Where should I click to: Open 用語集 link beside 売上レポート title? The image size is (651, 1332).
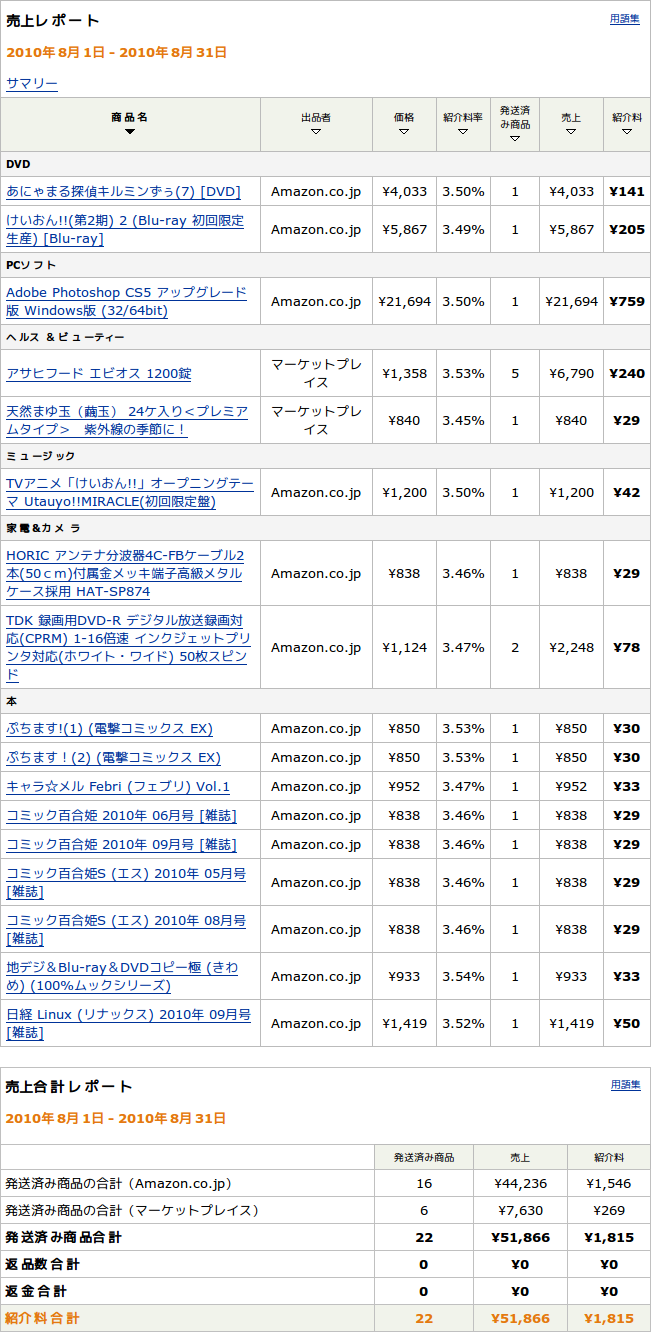tap(625, 19)
